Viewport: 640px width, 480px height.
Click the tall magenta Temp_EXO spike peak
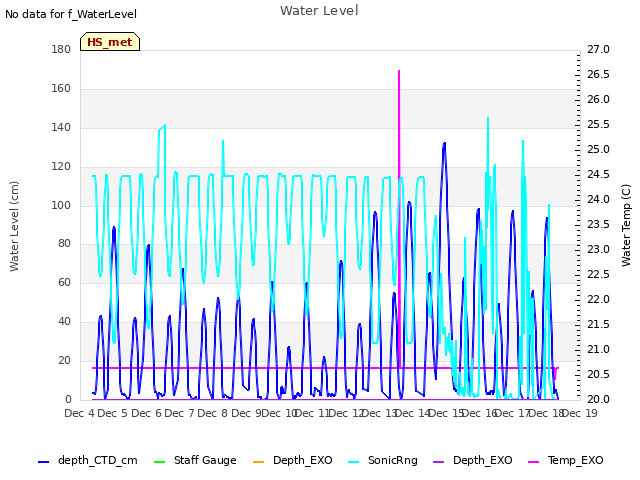[x=399, y=71]
